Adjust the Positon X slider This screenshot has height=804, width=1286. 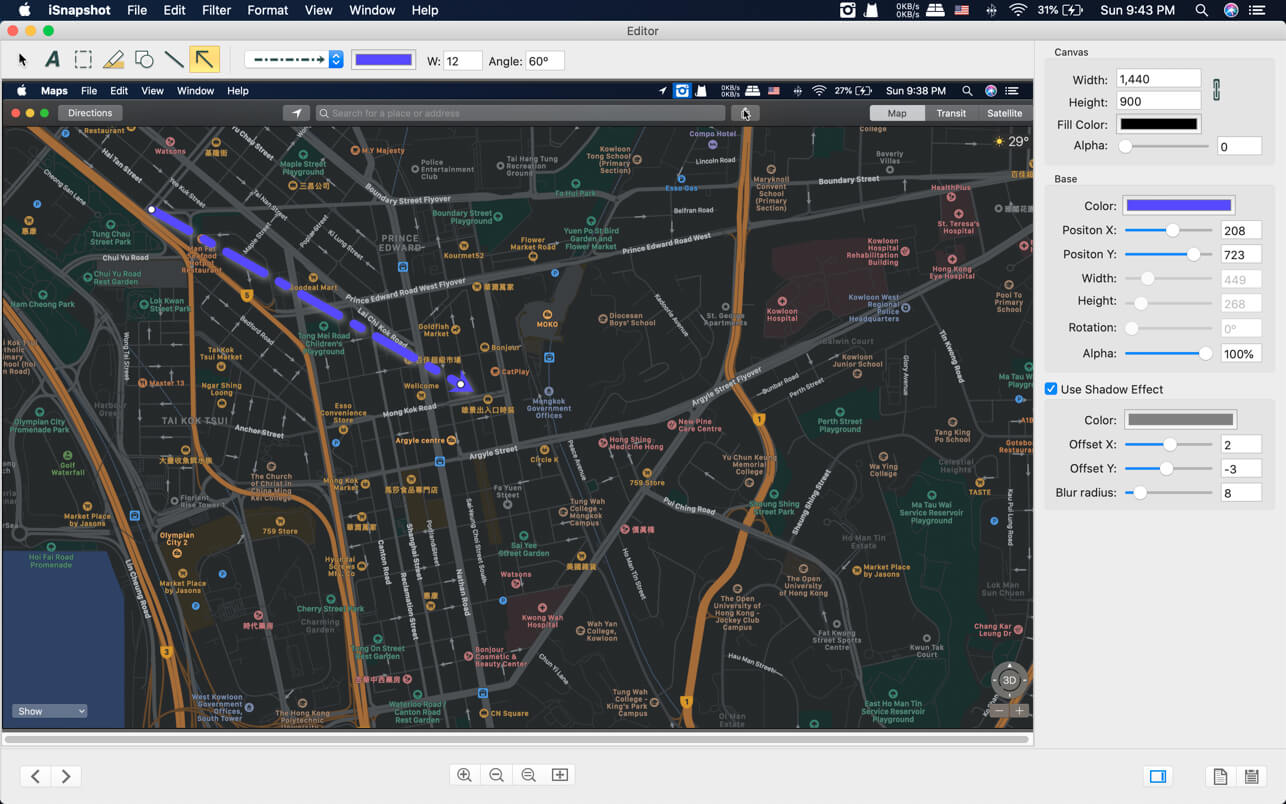pyautogui.click(x=1168, y=230)
